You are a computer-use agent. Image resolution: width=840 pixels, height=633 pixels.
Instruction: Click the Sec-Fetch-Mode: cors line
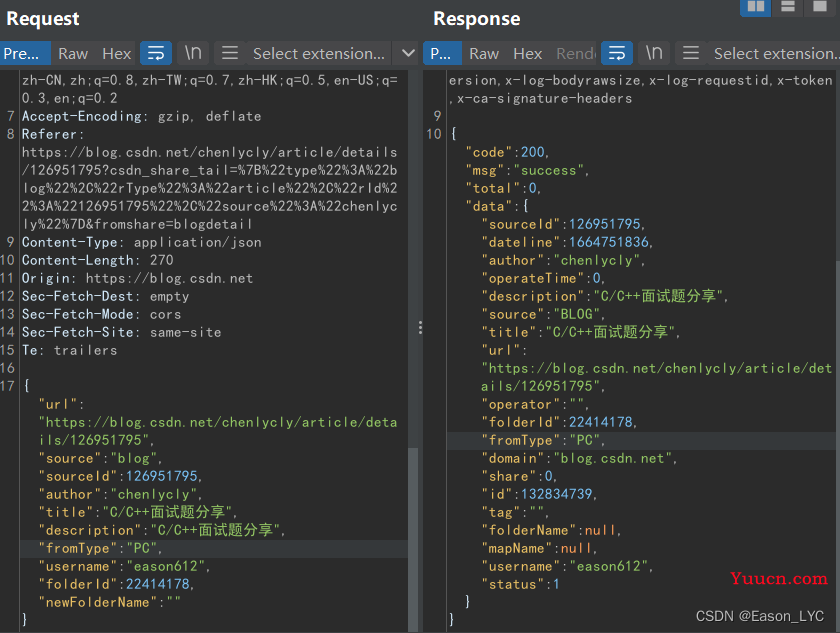[x=101, y=314]
